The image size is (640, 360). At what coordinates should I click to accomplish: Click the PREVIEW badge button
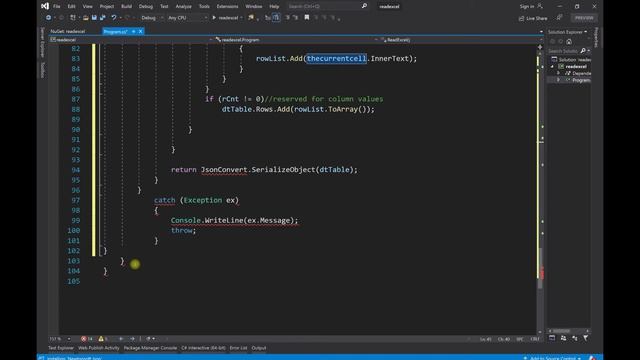[584, 18]
